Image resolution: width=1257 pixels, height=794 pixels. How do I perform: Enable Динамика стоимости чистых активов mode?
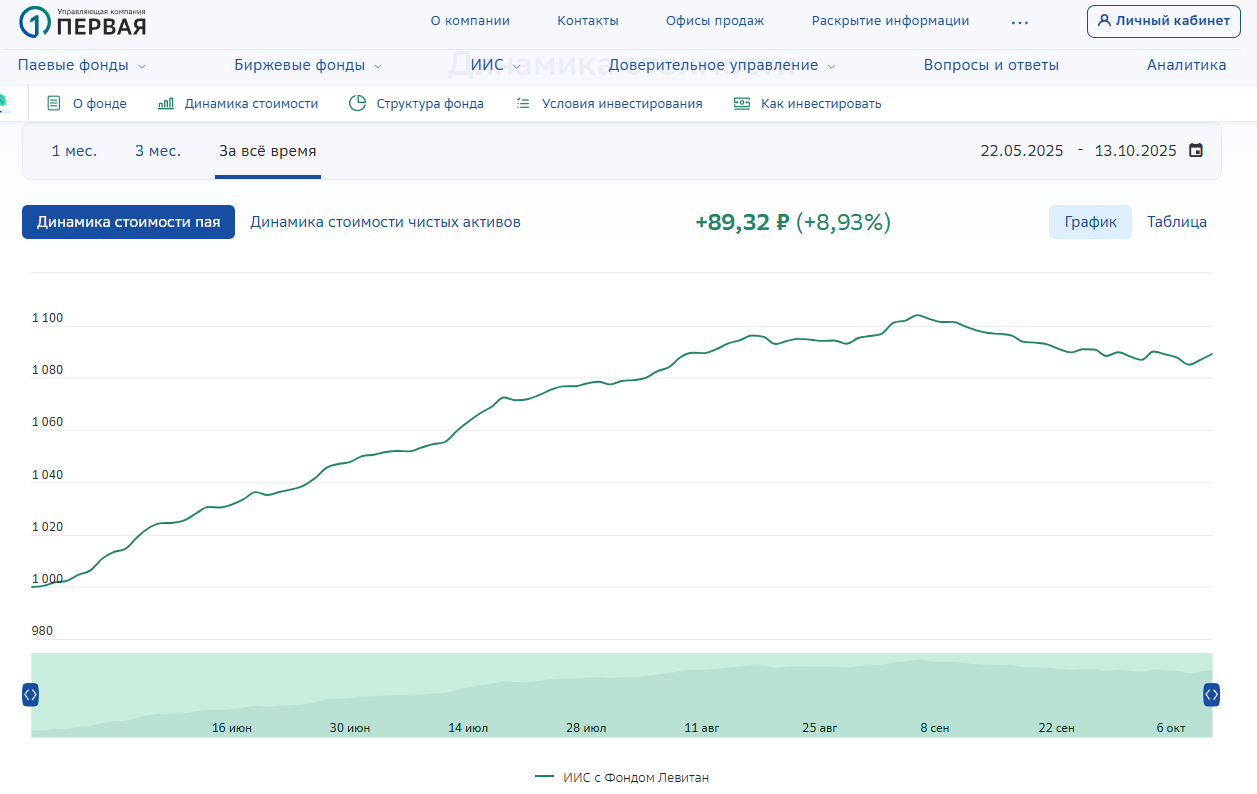tap(386, 221)
